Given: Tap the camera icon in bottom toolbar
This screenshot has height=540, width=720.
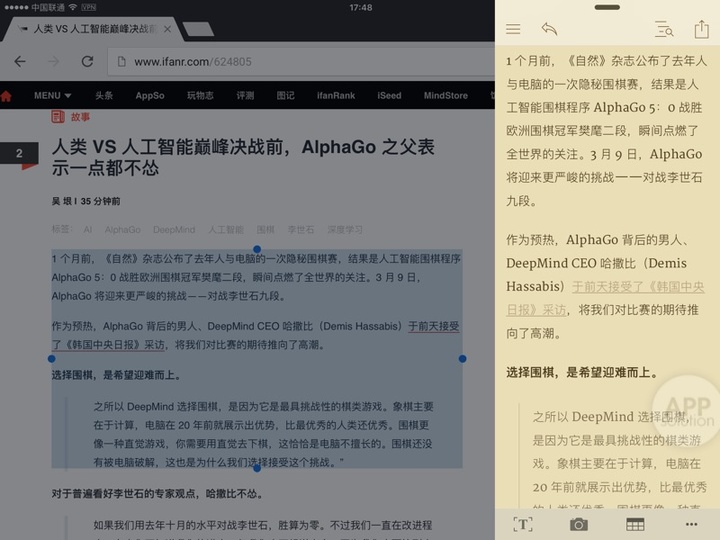Looking at the screenshot, I should [x=579, y=524].
